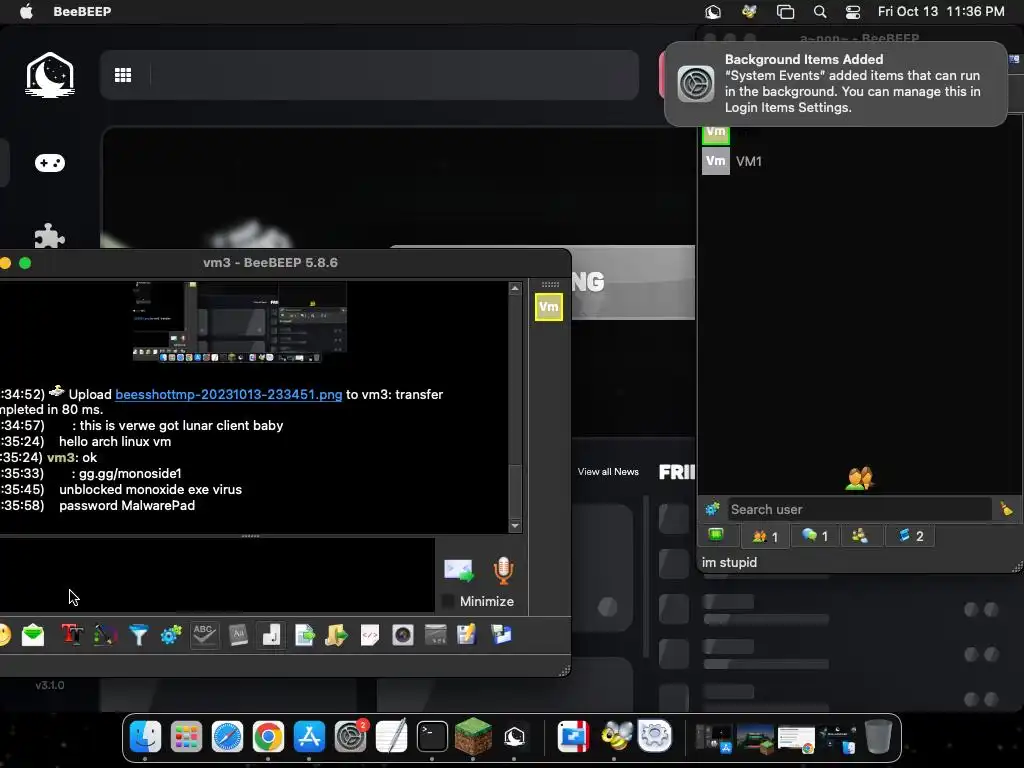Open chat settings gears icon in toolbar
This screenshot has width=1024, height=768.
tap(171, 635)
